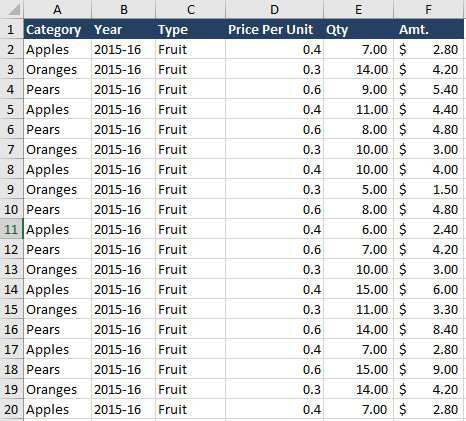Select cell A2 containing Apples
The height and width of the screenshot is (421, 466).
tap(57, 49)
